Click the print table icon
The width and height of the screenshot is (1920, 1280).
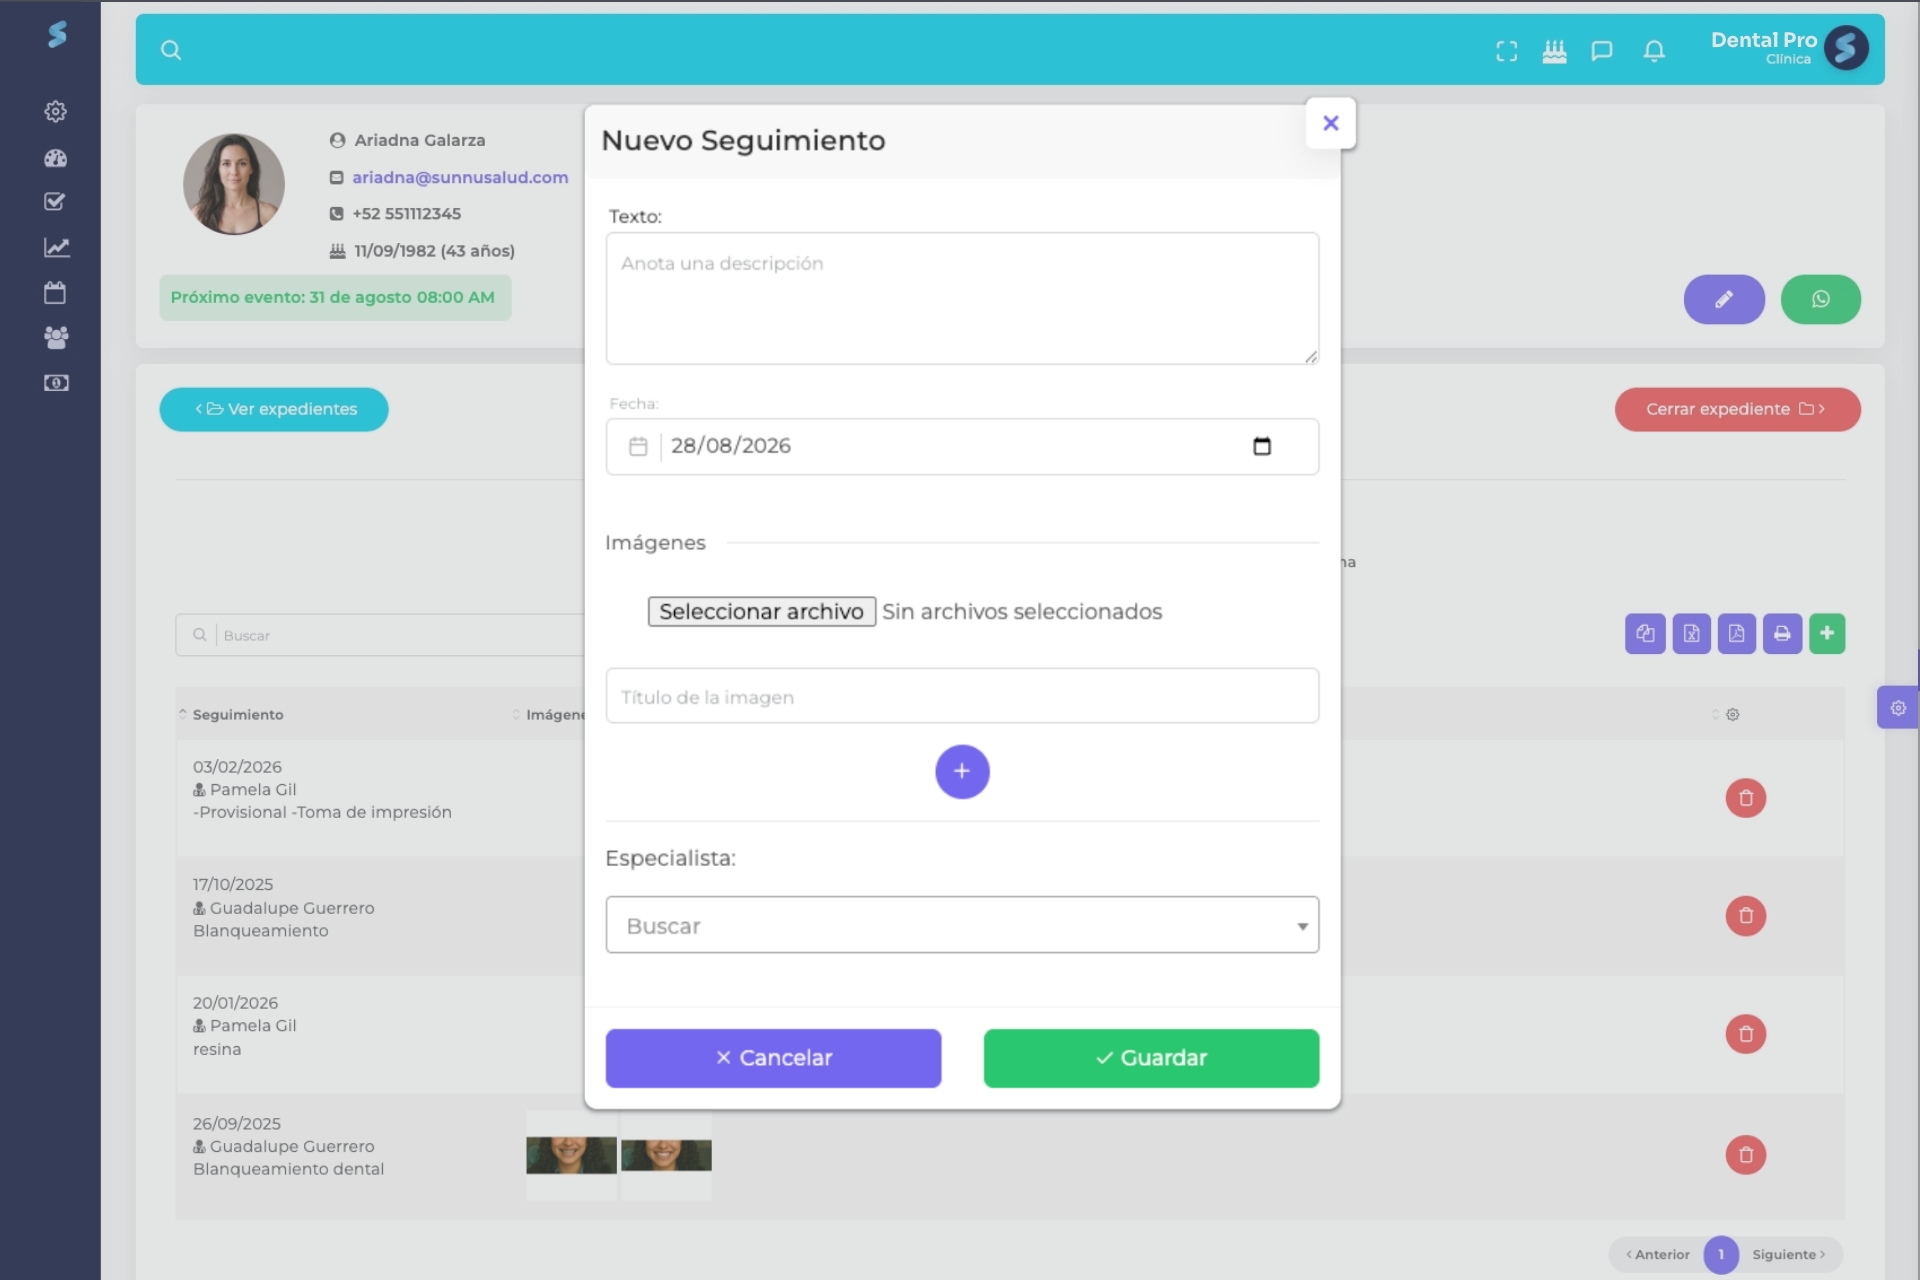[1782, 633]
